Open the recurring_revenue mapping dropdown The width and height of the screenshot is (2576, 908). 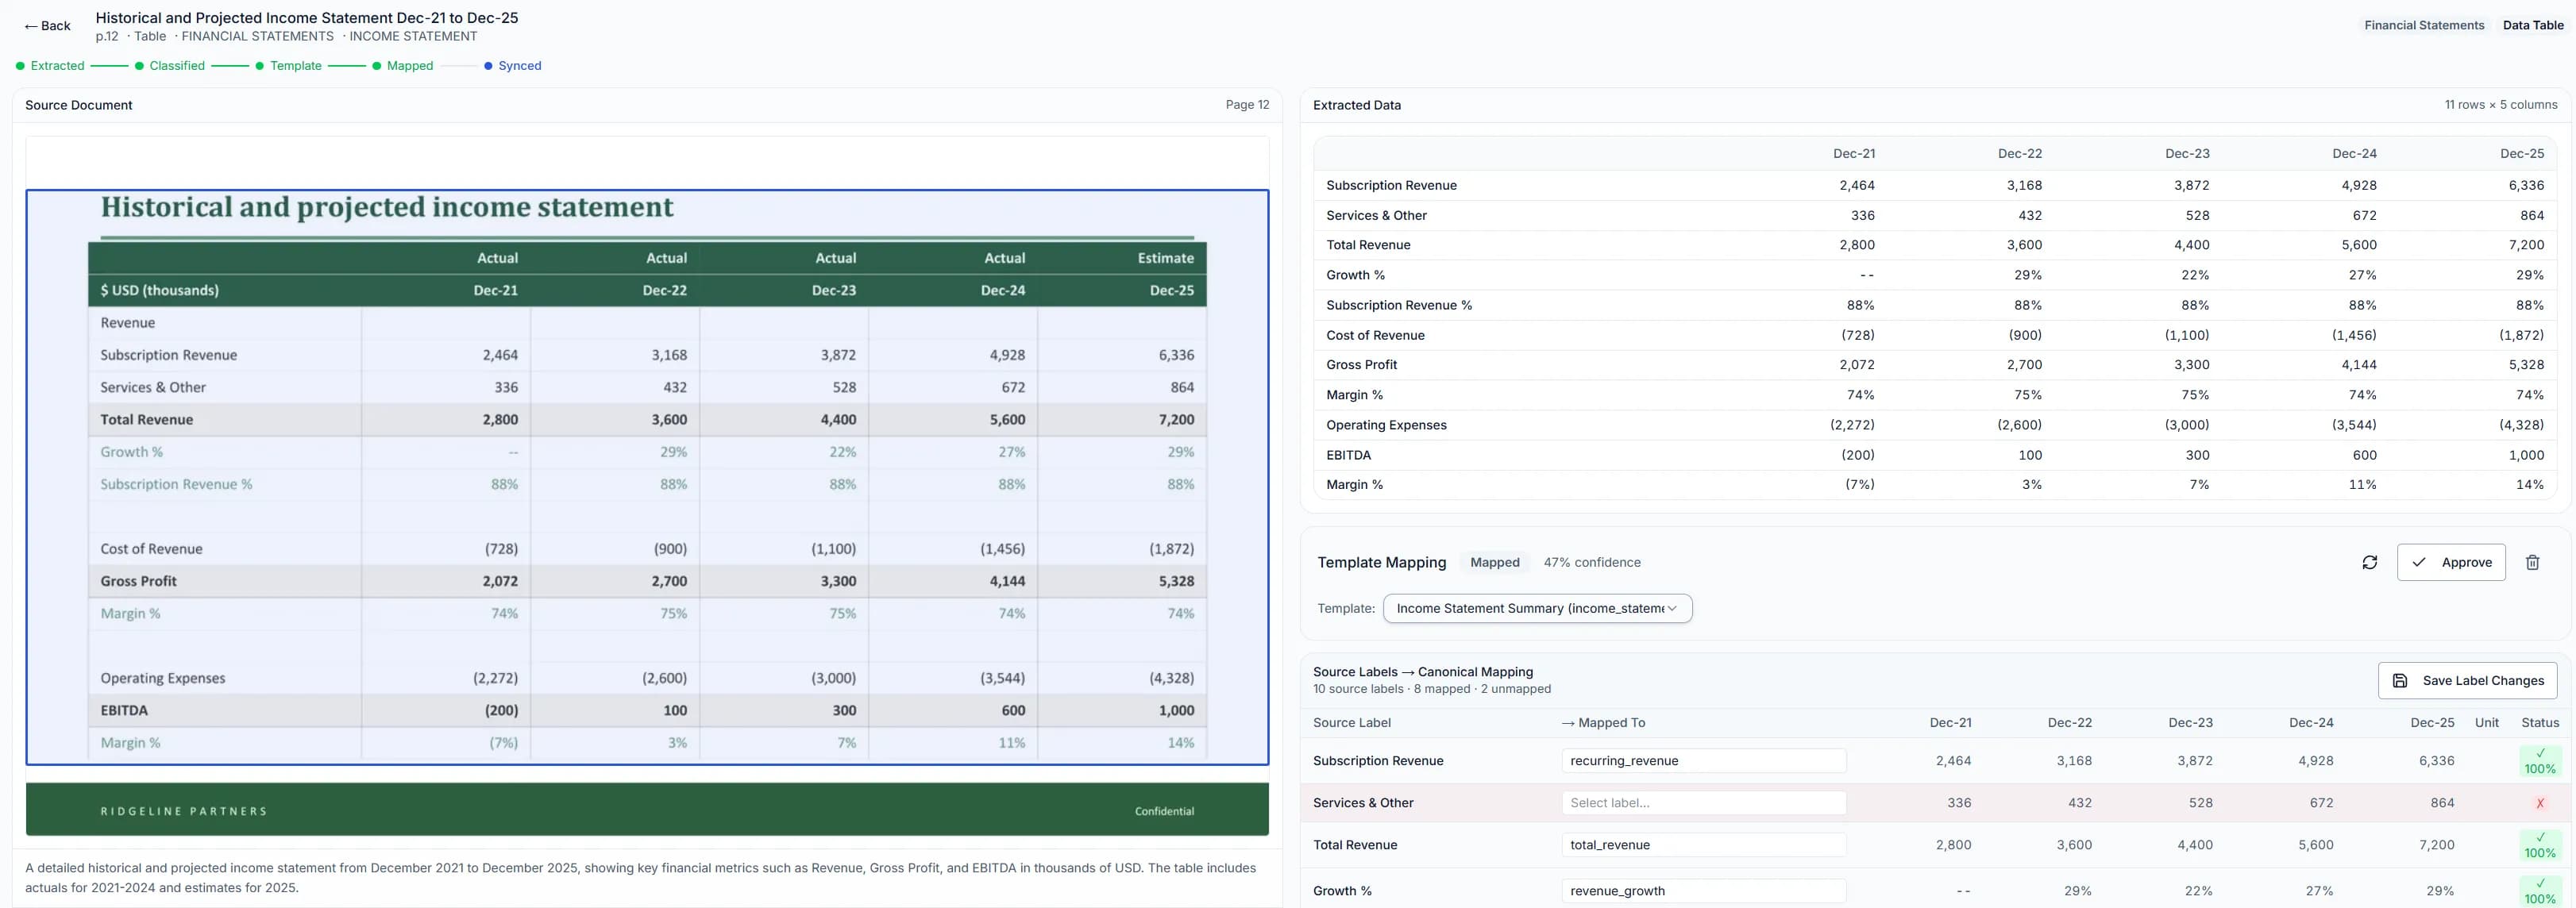point(1704,761)
